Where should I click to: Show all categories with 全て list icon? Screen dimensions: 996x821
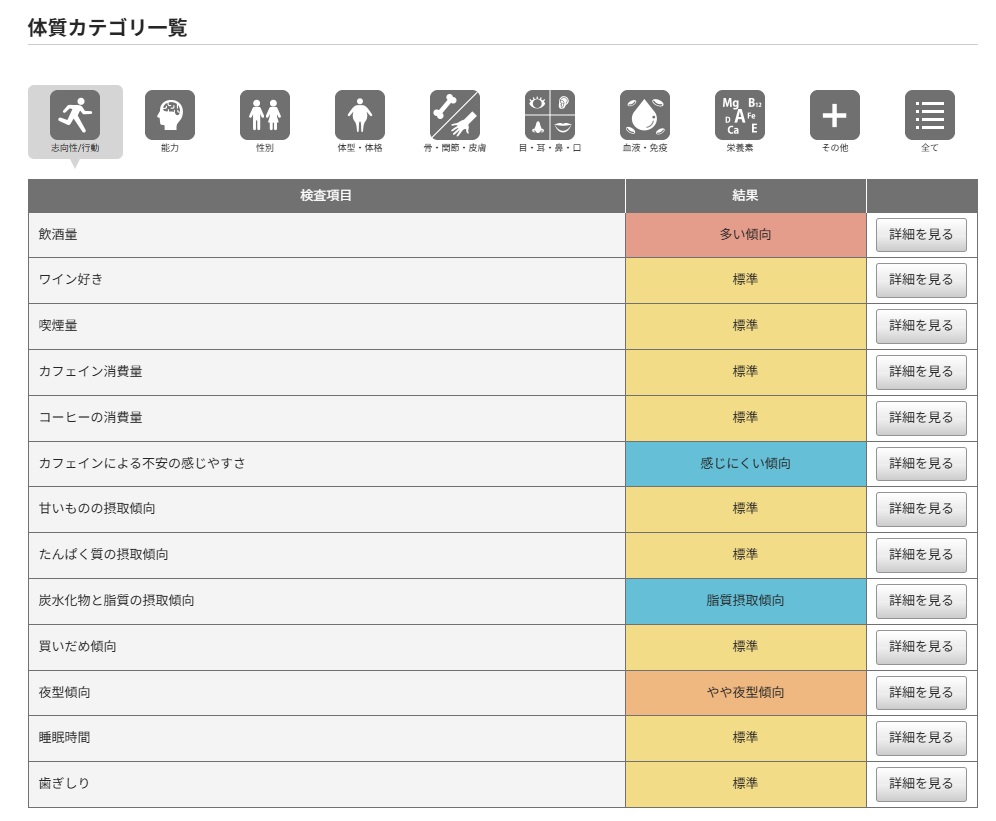pyautogui.click(x=930, y=115)
